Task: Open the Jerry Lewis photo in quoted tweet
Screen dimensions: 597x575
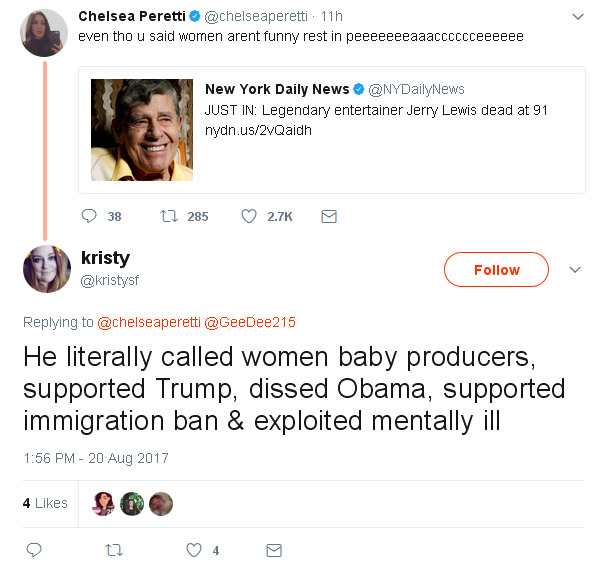Action: click(x=142, y=130)
